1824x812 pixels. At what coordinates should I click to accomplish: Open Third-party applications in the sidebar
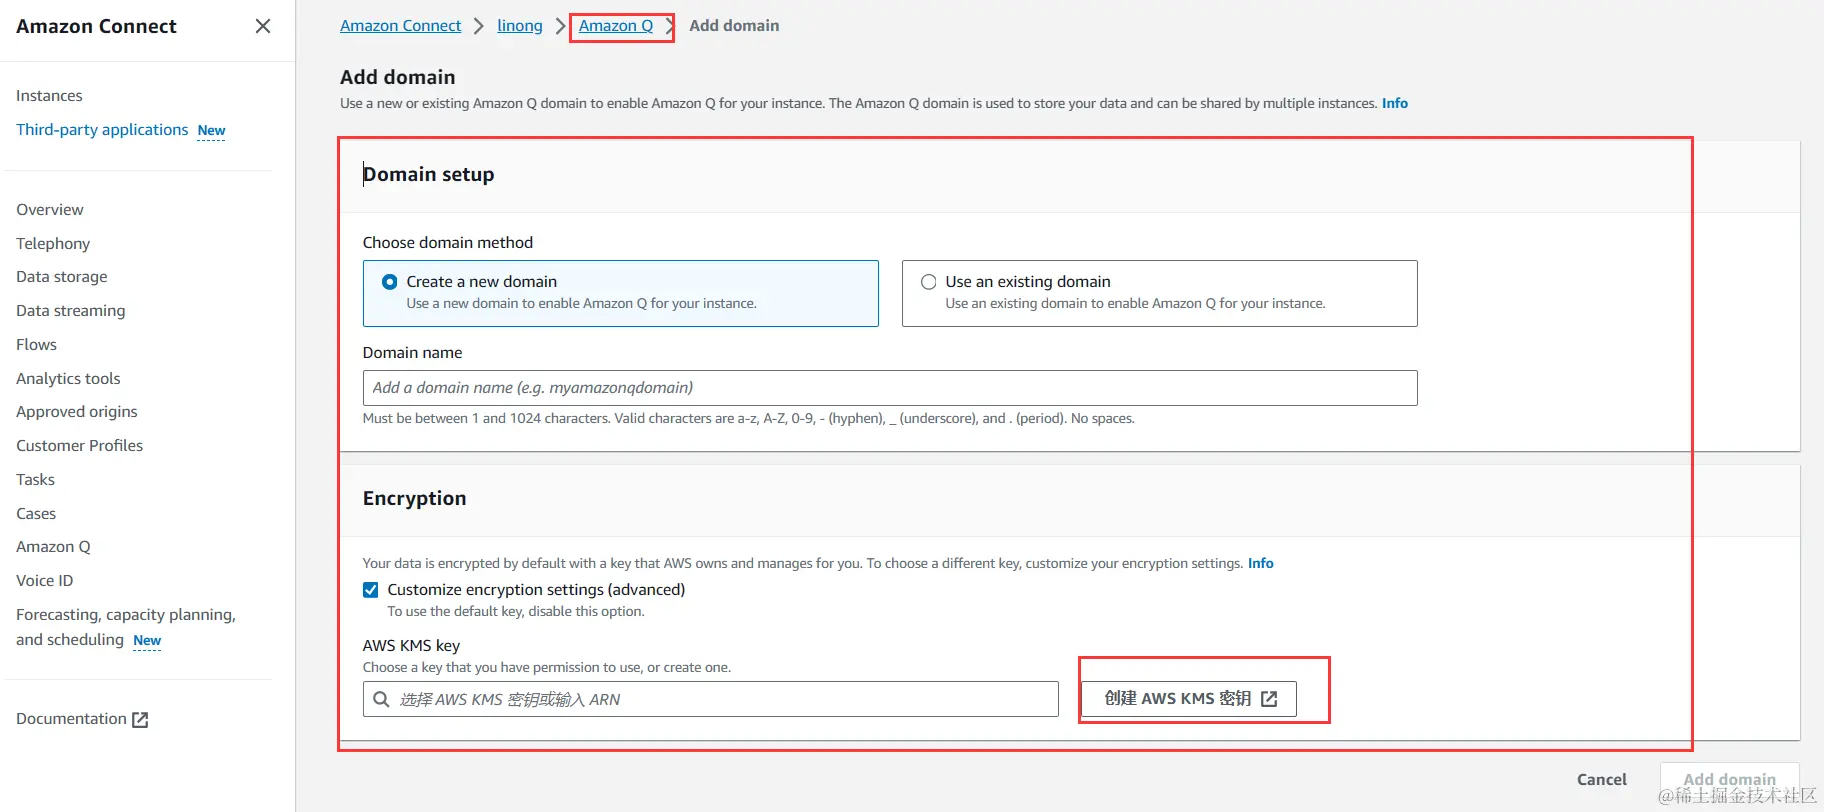[x=102, y=130]
